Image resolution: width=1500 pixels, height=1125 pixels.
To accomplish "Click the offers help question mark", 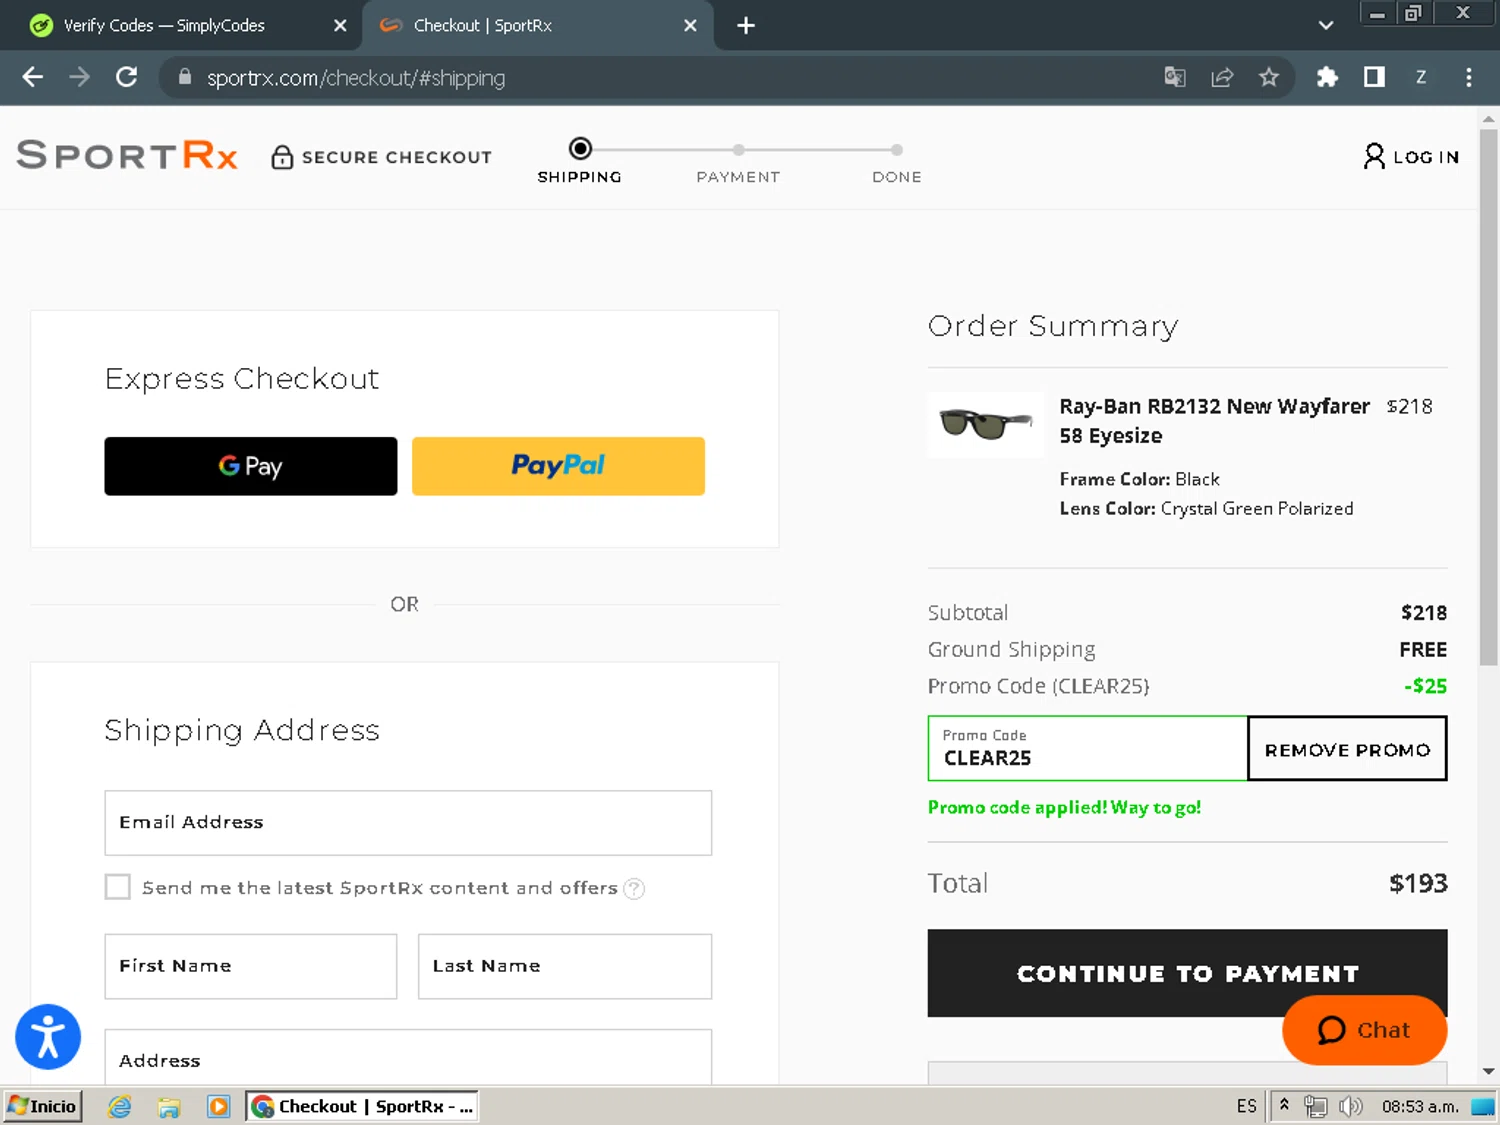I will click(x=634, y=888).
